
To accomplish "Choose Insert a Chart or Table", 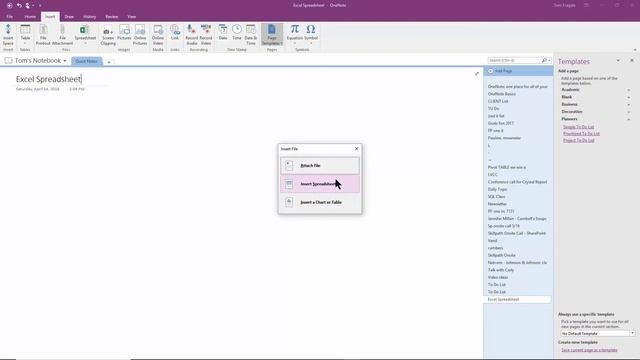I will tap(320, 202).
